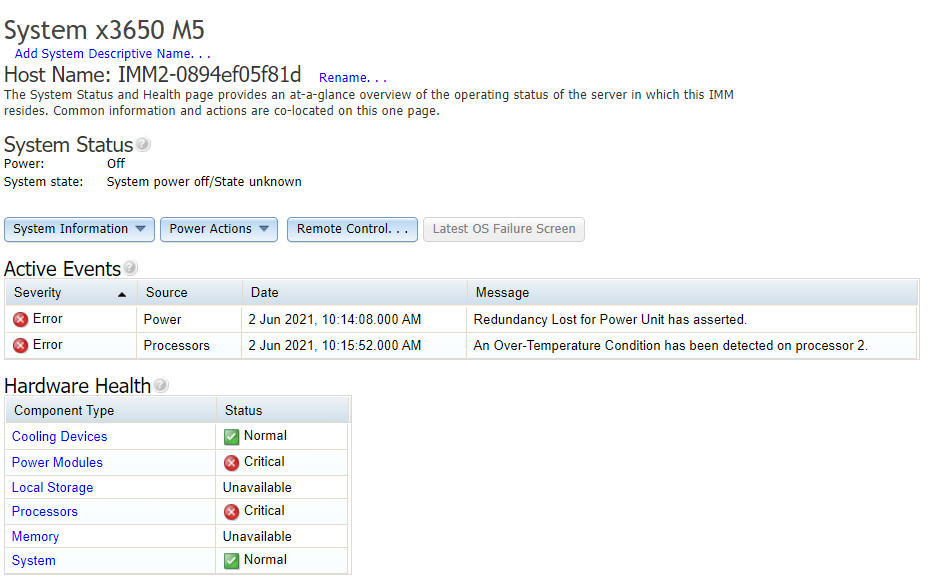The width and height of the screenshot is (945, 582).
Task: Open the Cooling Devices link
Action: click(60, 437)
